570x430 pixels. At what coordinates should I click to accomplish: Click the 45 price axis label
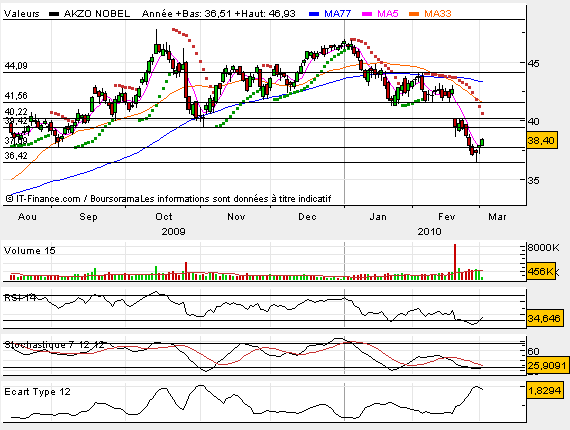coord(533,64)
